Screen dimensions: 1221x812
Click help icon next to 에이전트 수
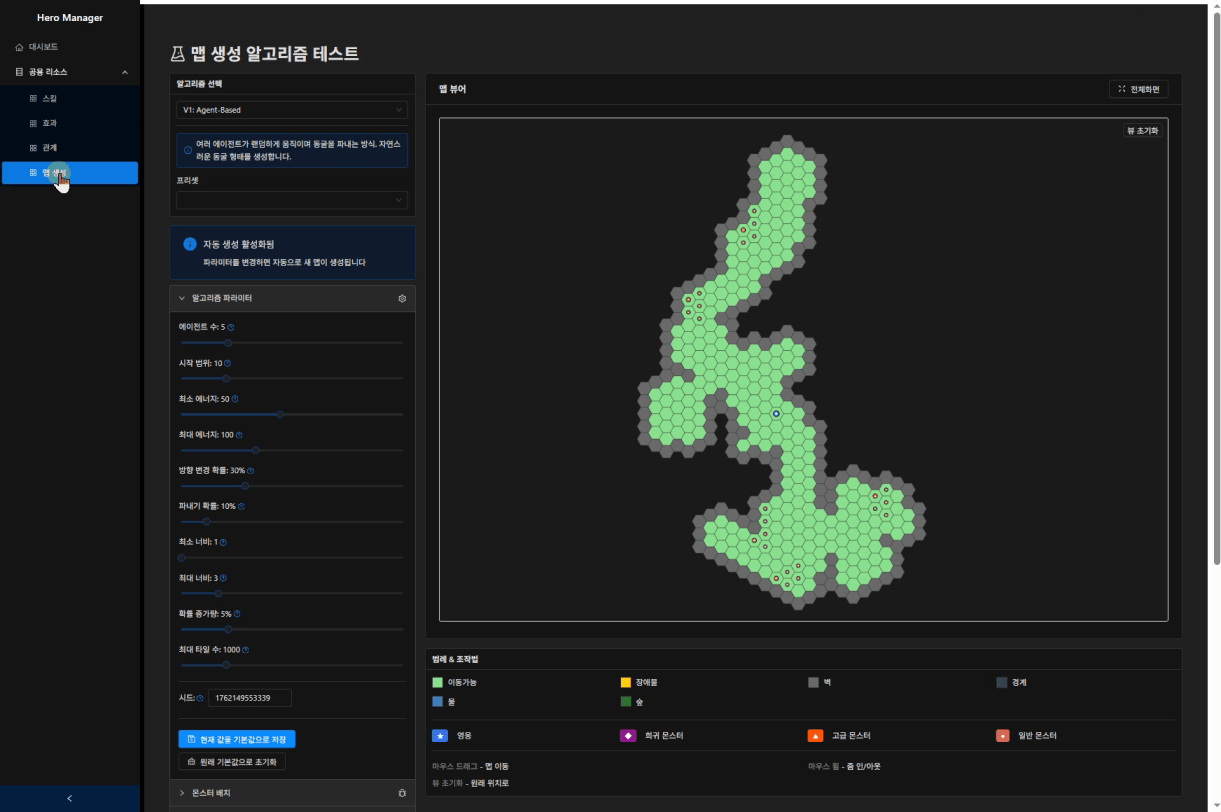(231, 327)
